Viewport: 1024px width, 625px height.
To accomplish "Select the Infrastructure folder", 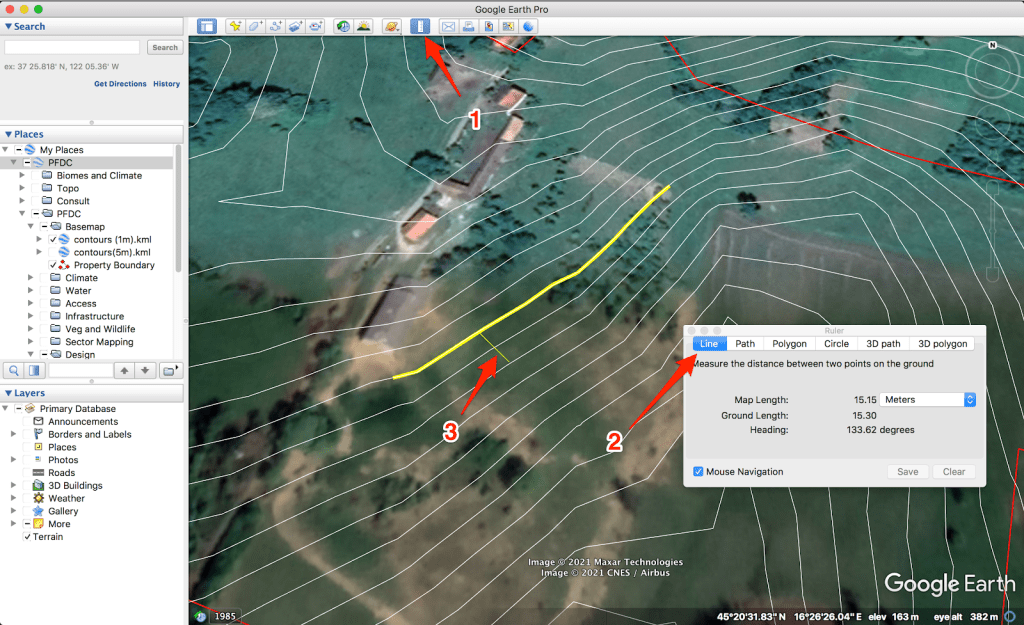I will click(x=95, y=316).
